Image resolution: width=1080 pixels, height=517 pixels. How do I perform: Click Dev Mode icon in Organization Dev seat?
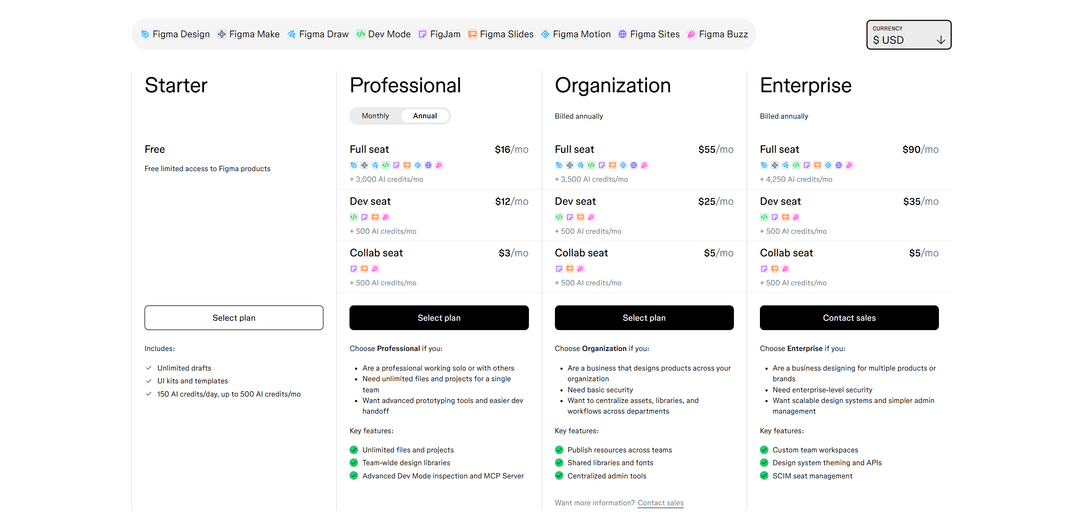(x=559, y=217)
